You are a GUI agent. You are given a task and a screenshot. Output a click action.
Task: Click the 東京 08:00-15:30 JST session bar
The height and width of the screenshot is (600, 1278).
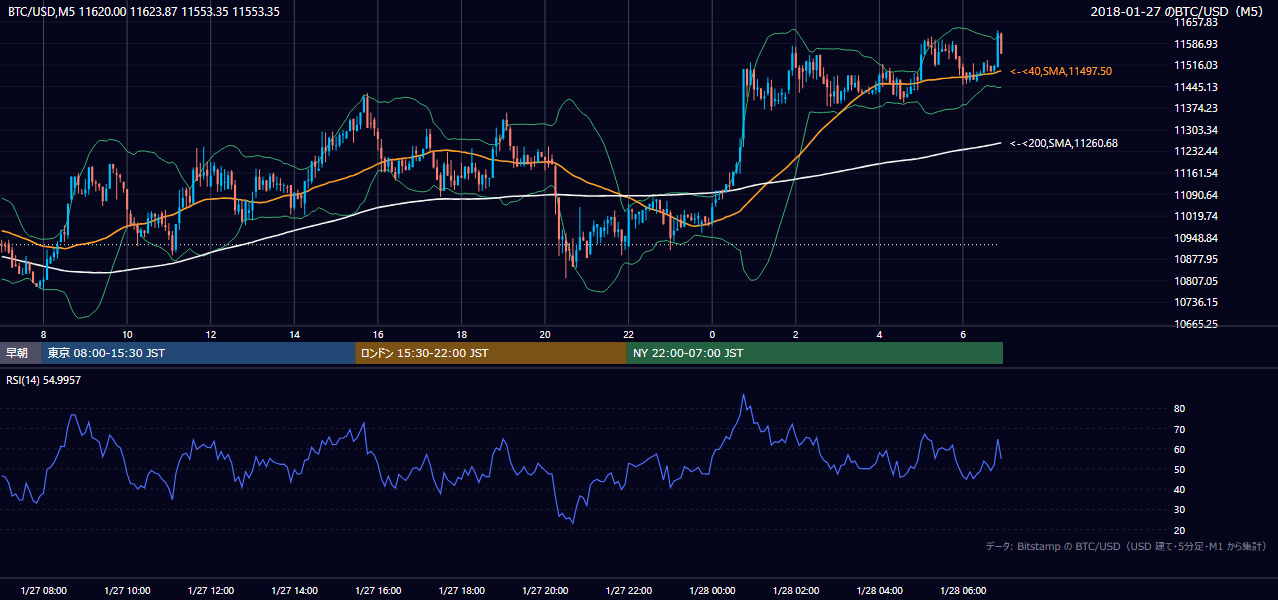click(199, 353)
